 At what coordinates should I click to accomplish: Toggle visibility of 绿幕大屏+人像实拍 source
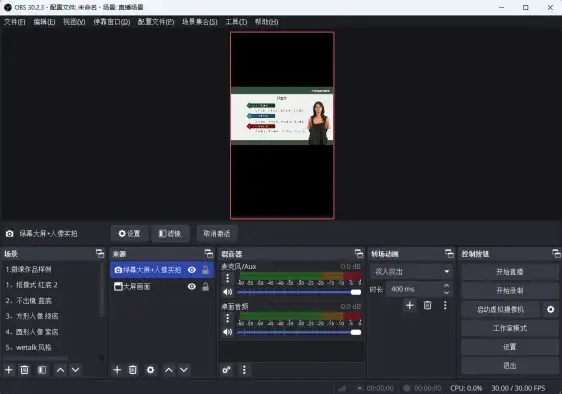tap(192, 270)
